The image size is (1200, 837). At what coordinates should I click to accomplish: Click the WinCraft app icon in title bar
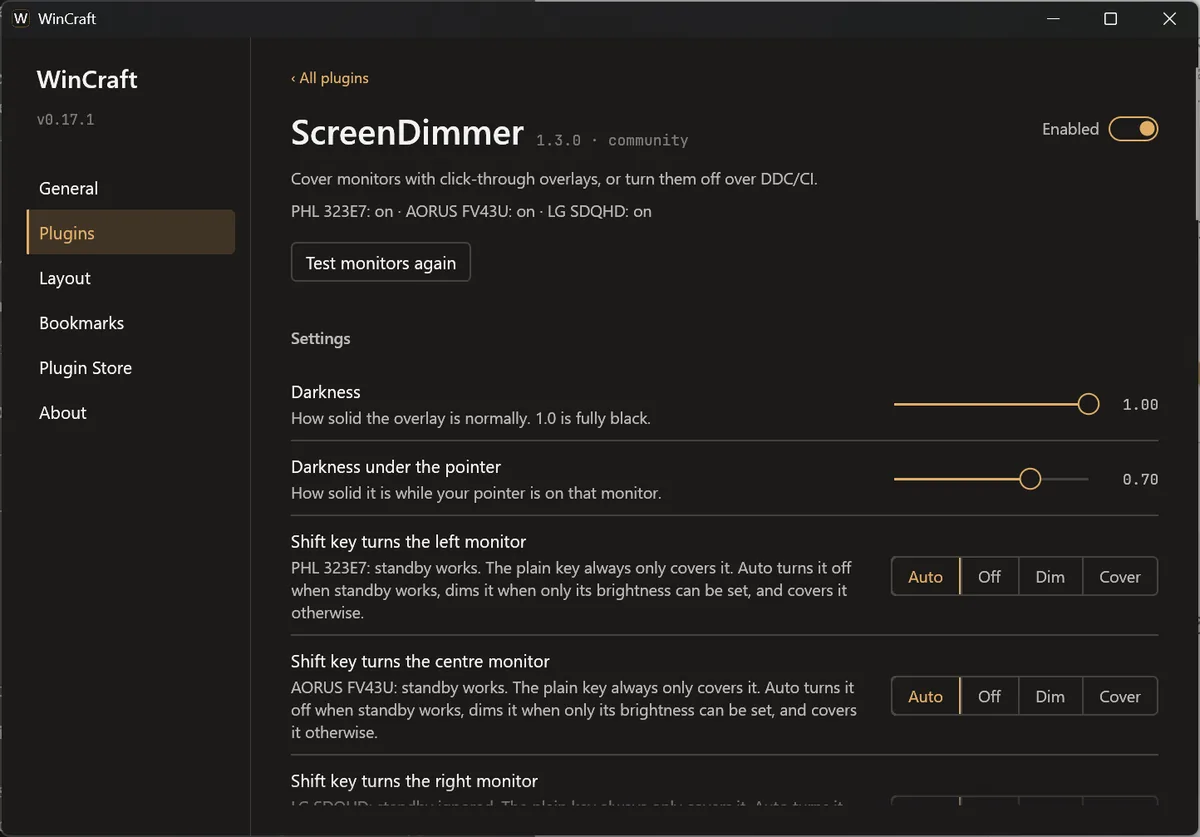[x=21, y=19]
